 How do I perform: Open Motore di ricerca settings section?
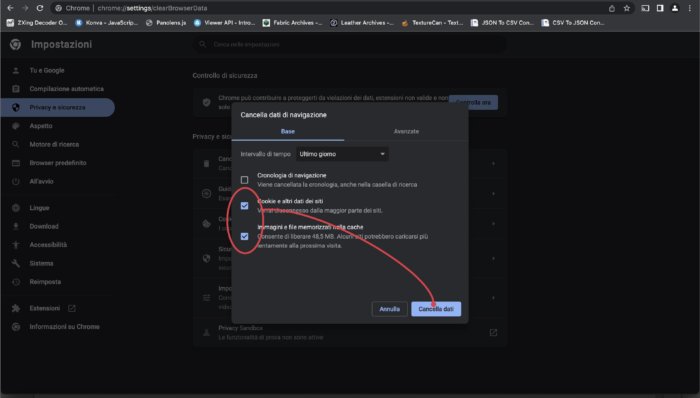54,144
